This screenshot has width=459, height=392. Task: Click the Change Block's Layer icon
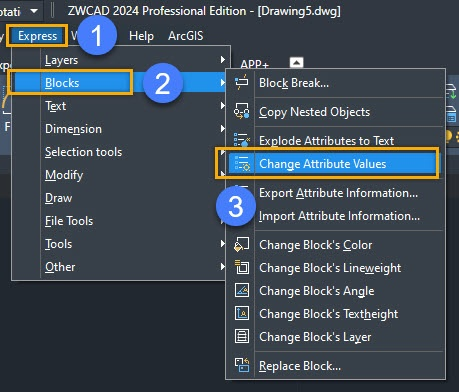[242, 336]
